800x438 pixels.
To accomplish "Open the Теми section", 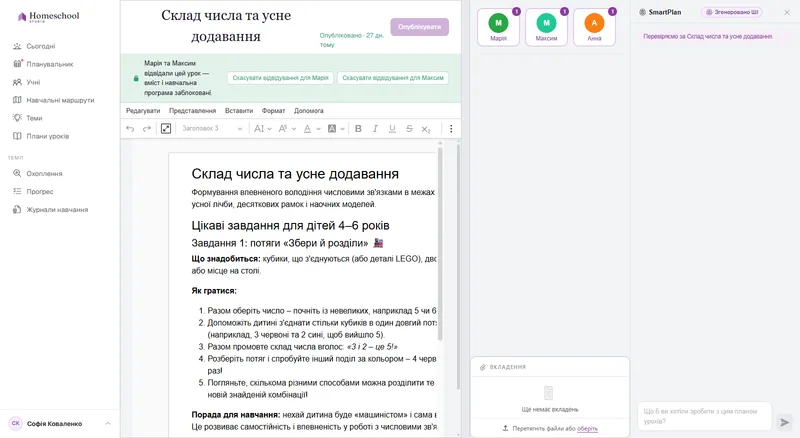I will coord(34,118).
